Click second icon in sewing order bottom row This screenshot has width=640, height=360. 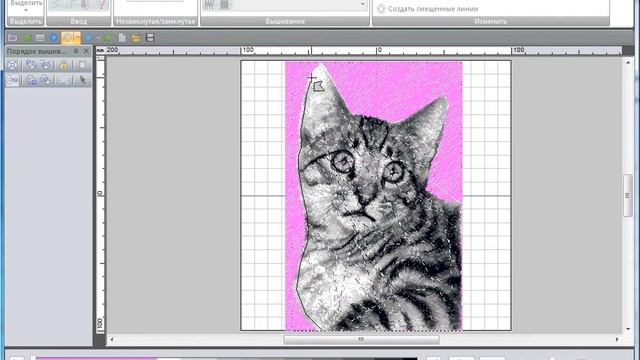(31, 80)
